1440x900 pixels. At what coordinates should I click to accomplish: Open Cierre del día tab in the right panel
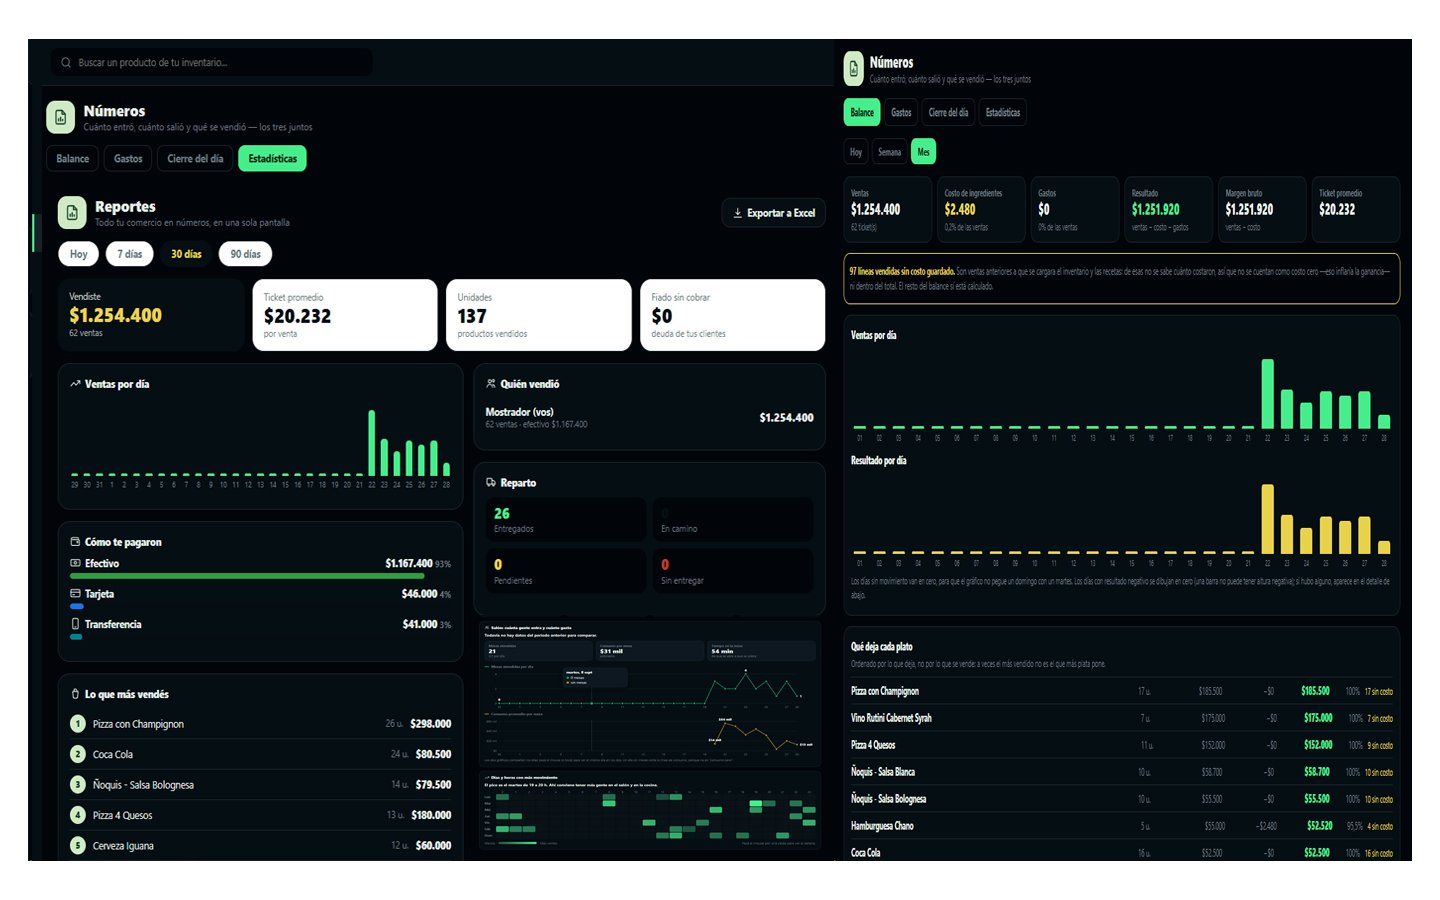click(x=948, y=113)
